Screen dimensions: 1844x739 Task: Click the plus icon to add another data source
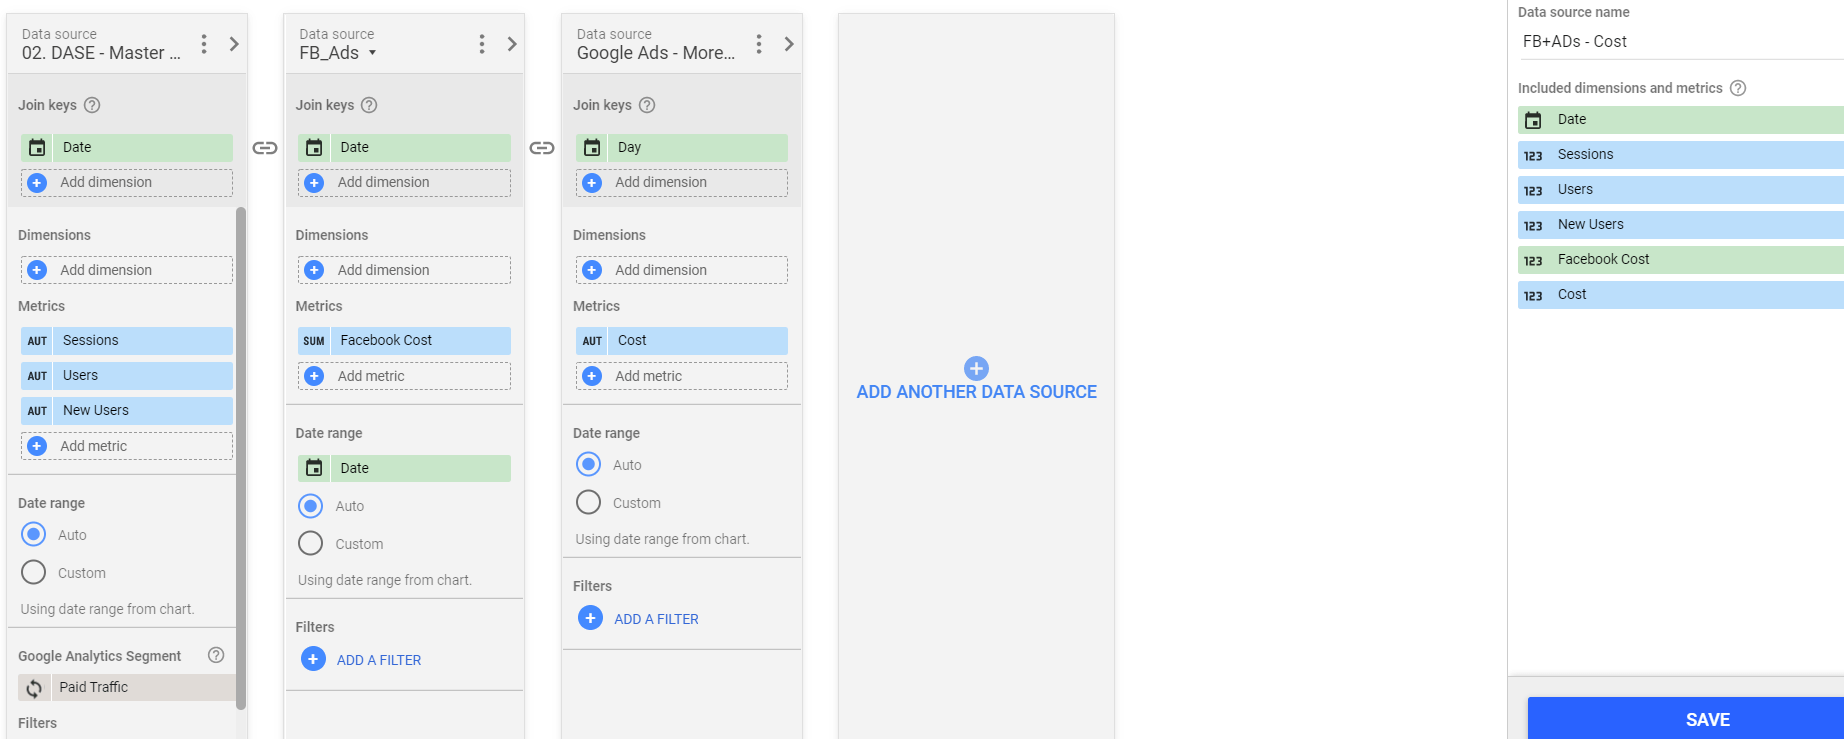[x=976, y=368]
